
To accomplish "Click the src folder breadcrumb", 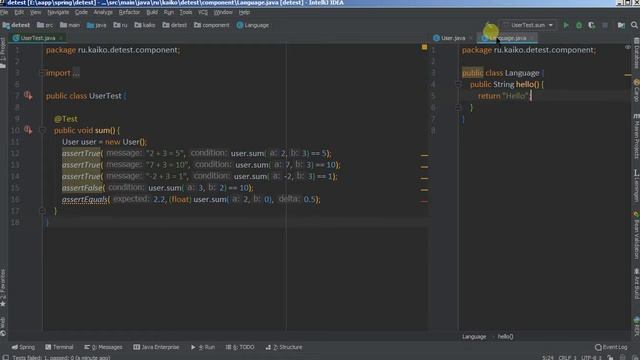I will point(45,25).
